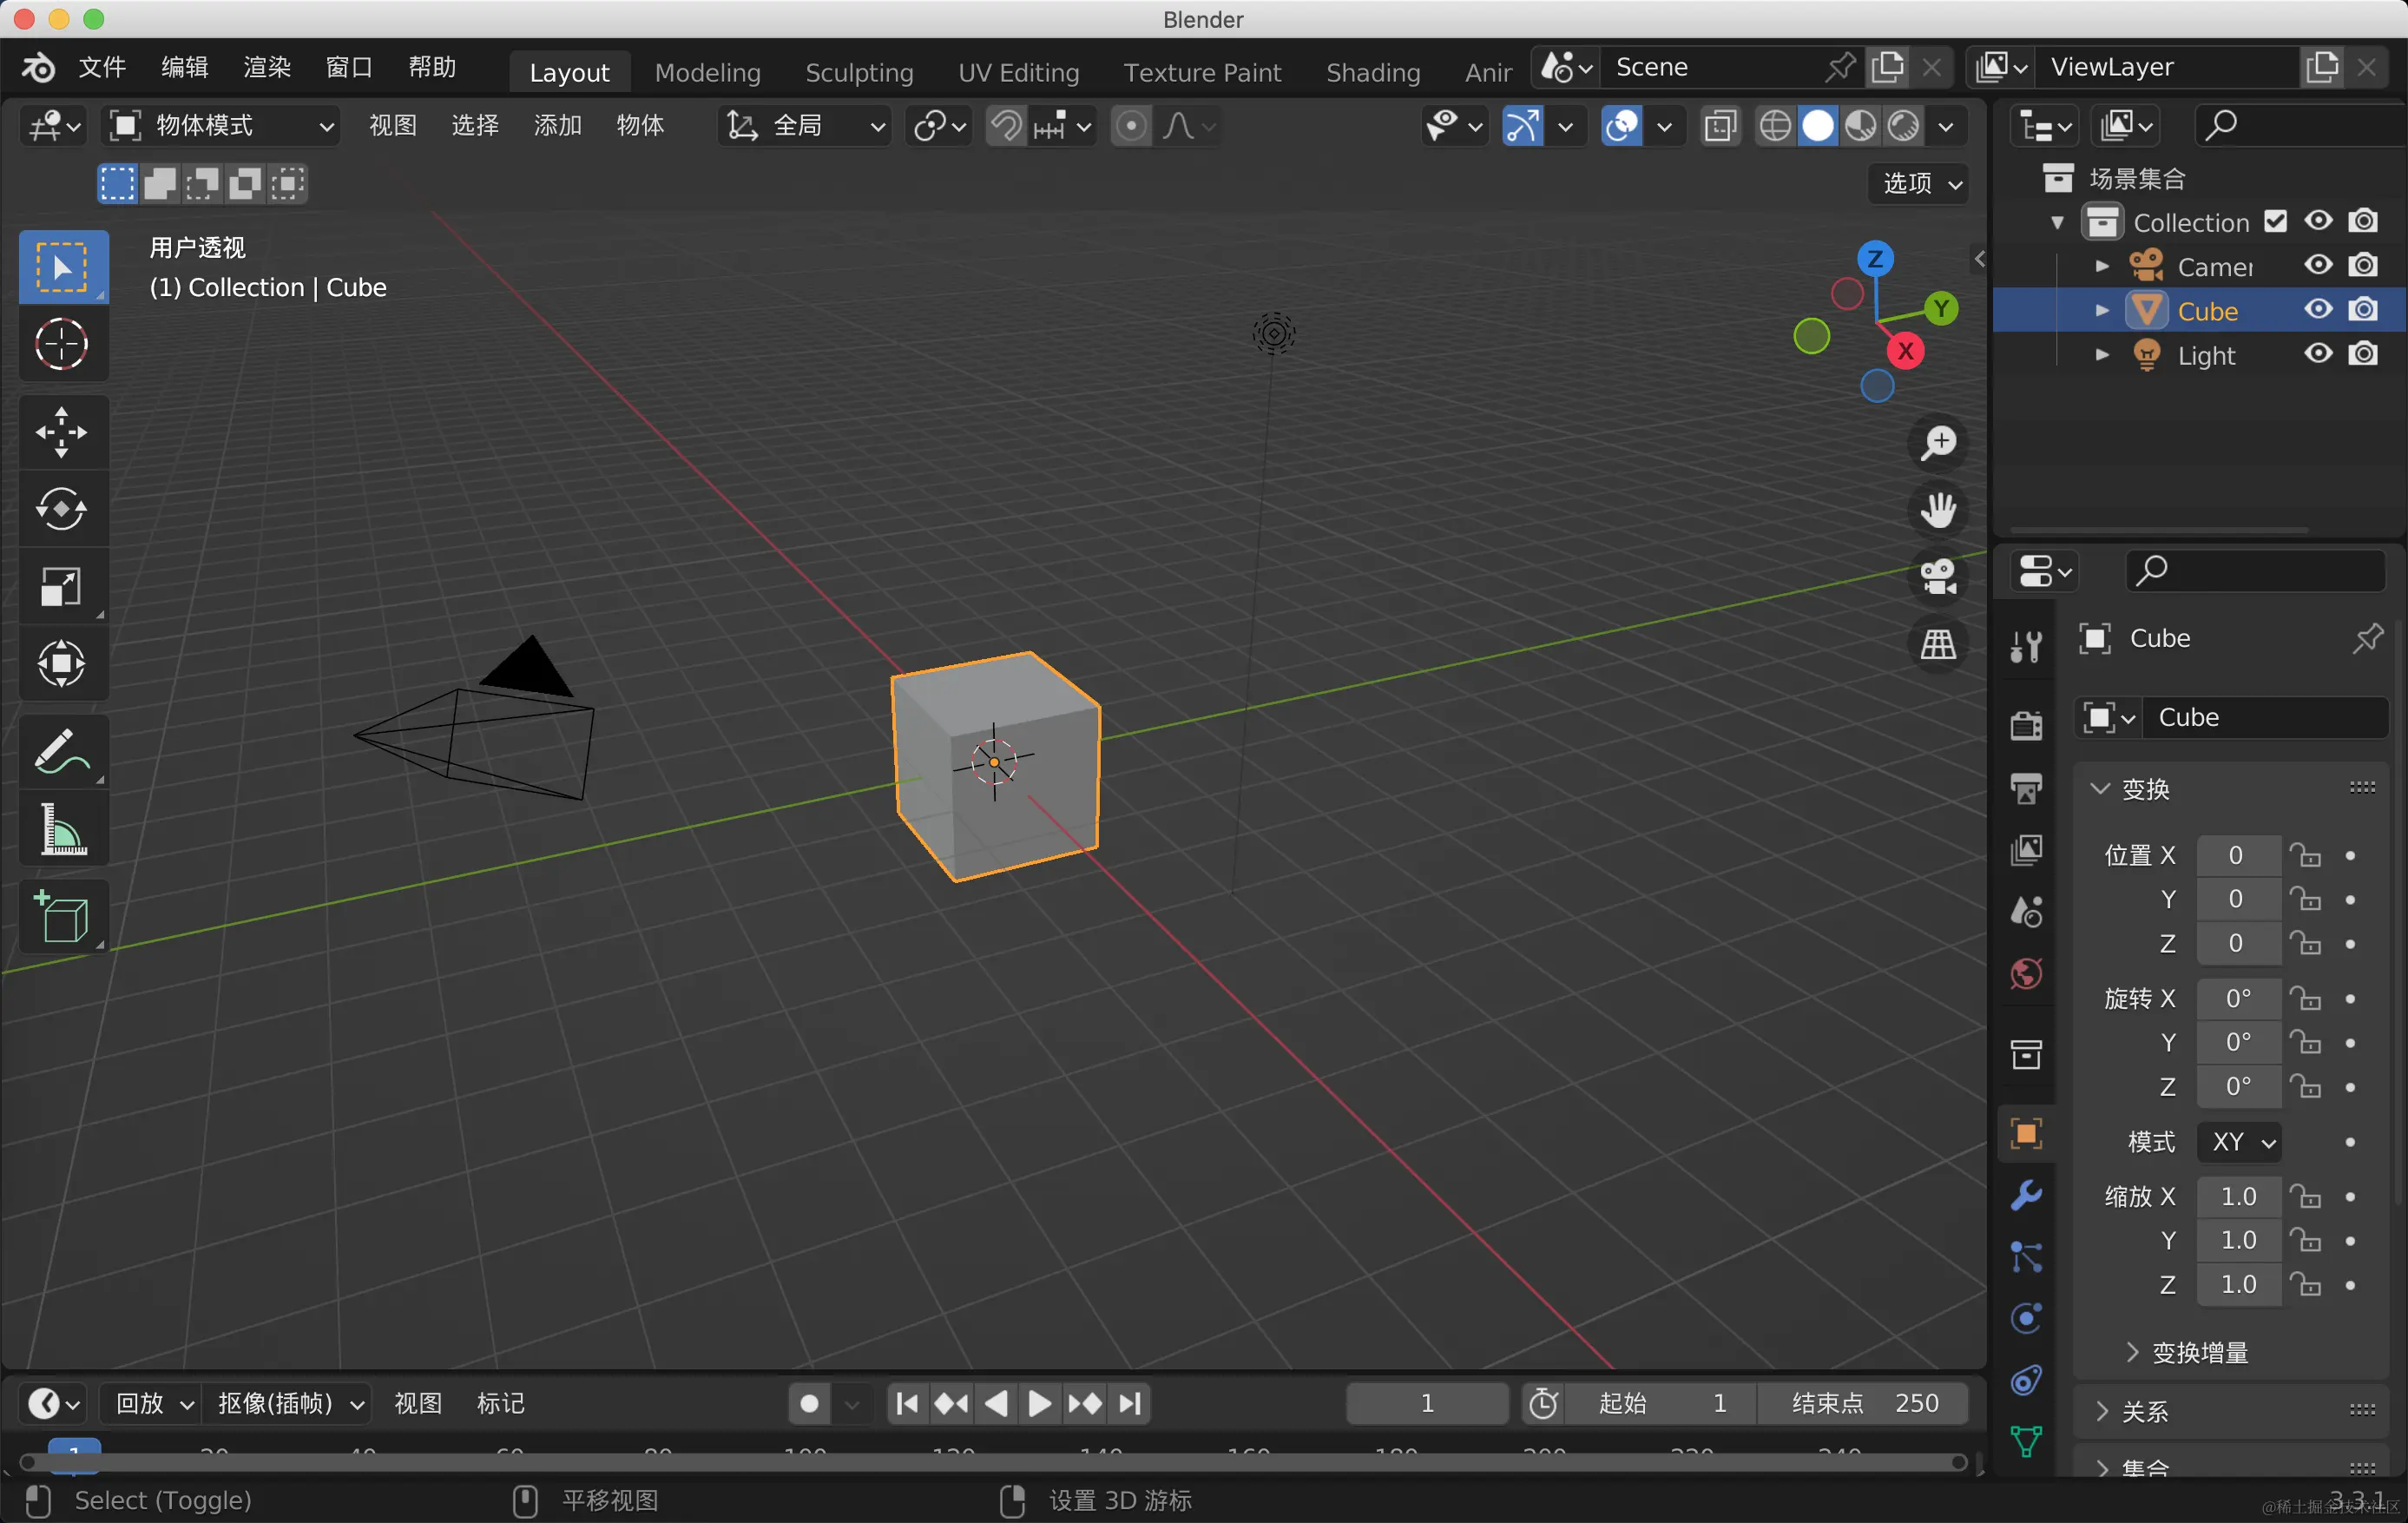Viewport: 2408px width, 1523px height.
Task: Toggle Cube visibility eye icon
Action: (2318, 310)
